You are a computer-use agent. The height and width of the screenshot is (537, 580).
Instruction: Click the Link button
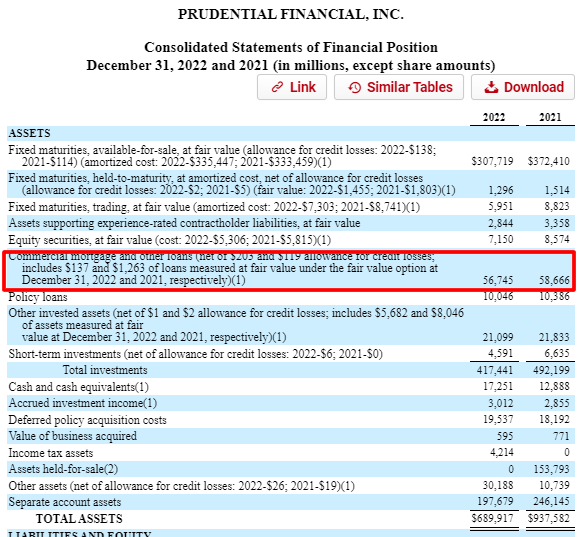click(292, 87)
